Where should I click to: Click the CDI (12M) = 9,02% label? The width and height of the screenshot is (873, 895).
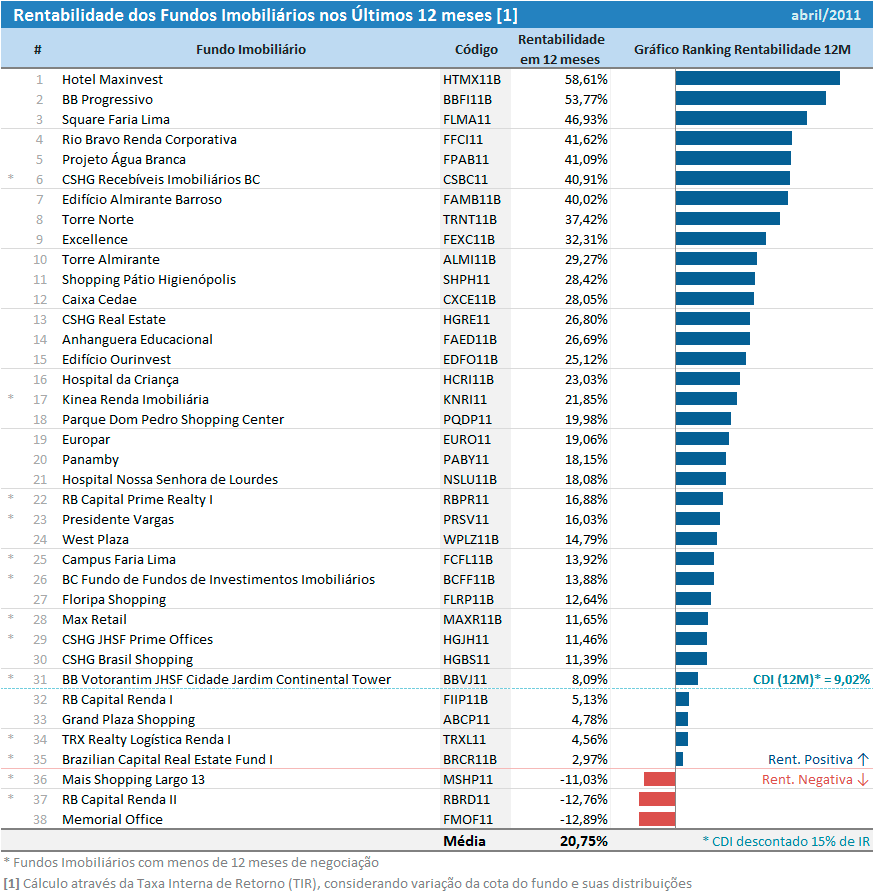tap(810, 679)
